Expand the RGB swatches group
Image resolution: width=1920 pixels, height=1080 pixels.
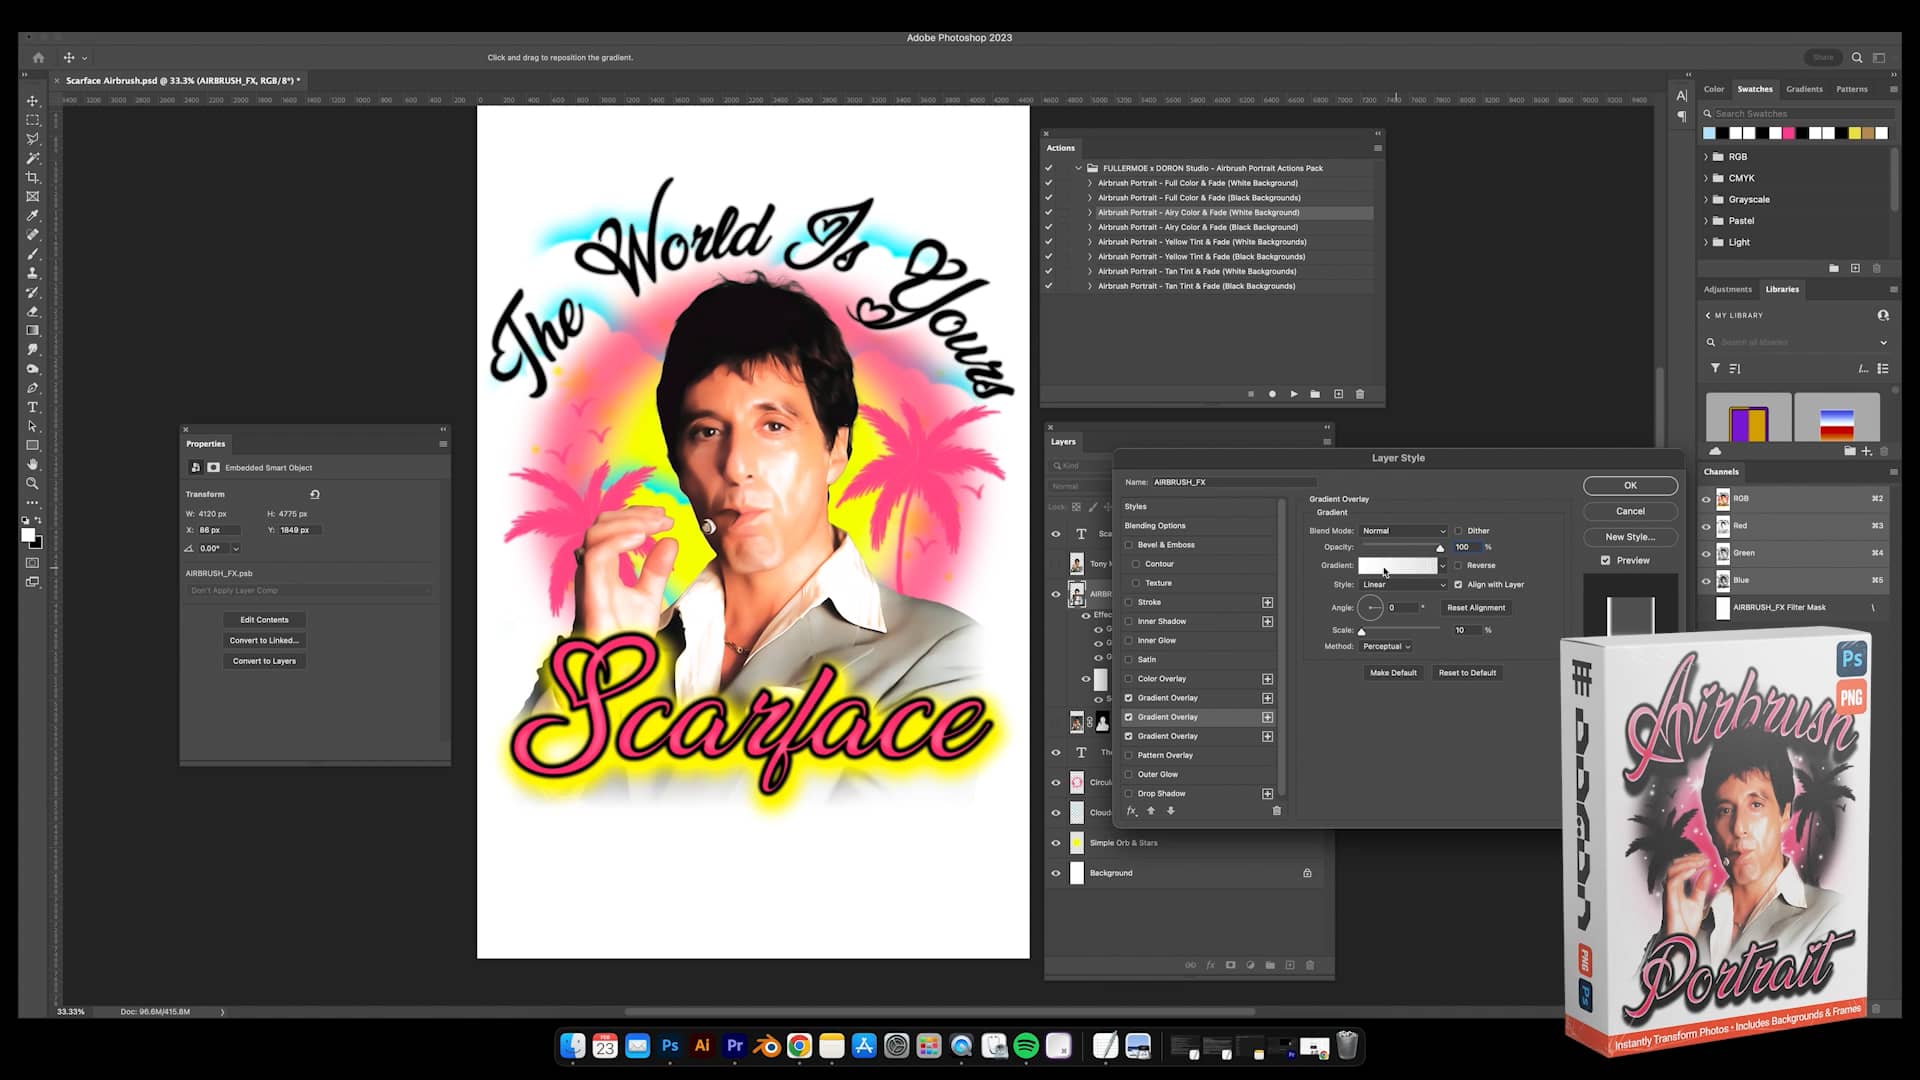point(1706,157)
